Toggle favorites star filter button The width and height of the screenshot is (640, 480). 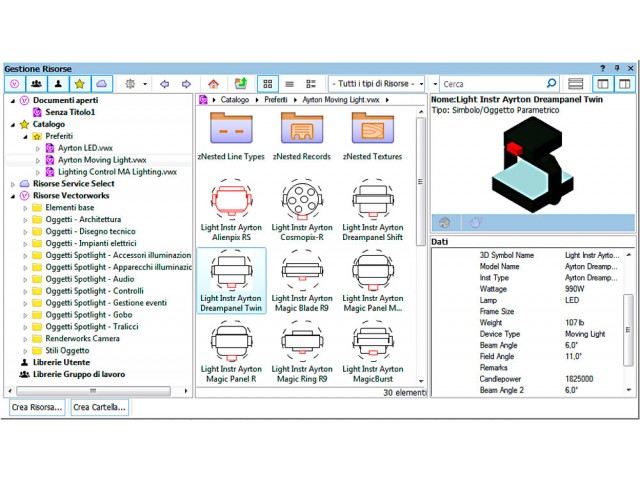click(80, 84)
